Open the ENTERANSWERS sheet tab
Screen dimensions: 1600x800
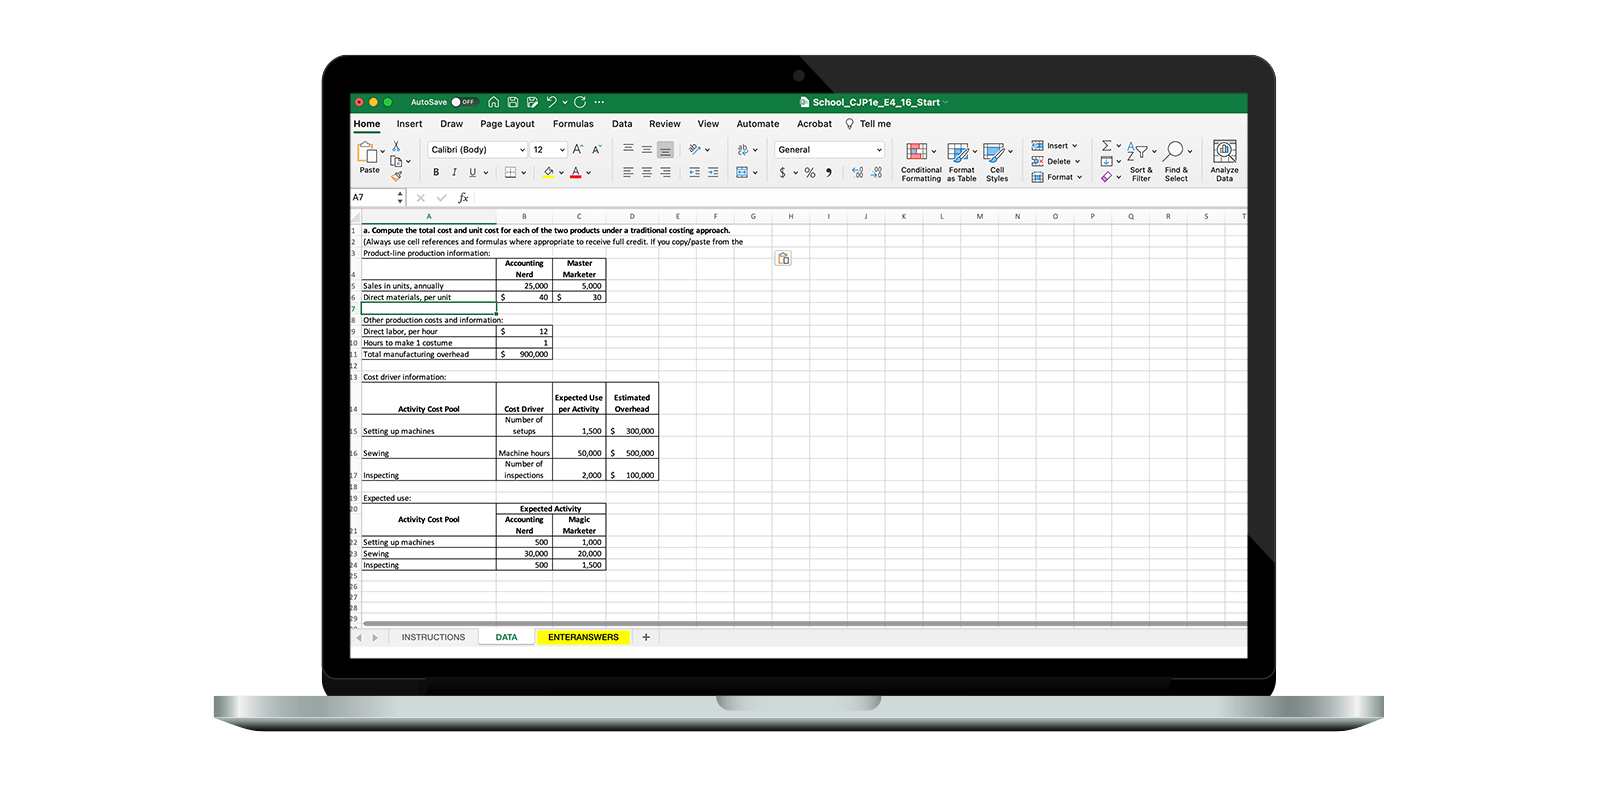583,637
